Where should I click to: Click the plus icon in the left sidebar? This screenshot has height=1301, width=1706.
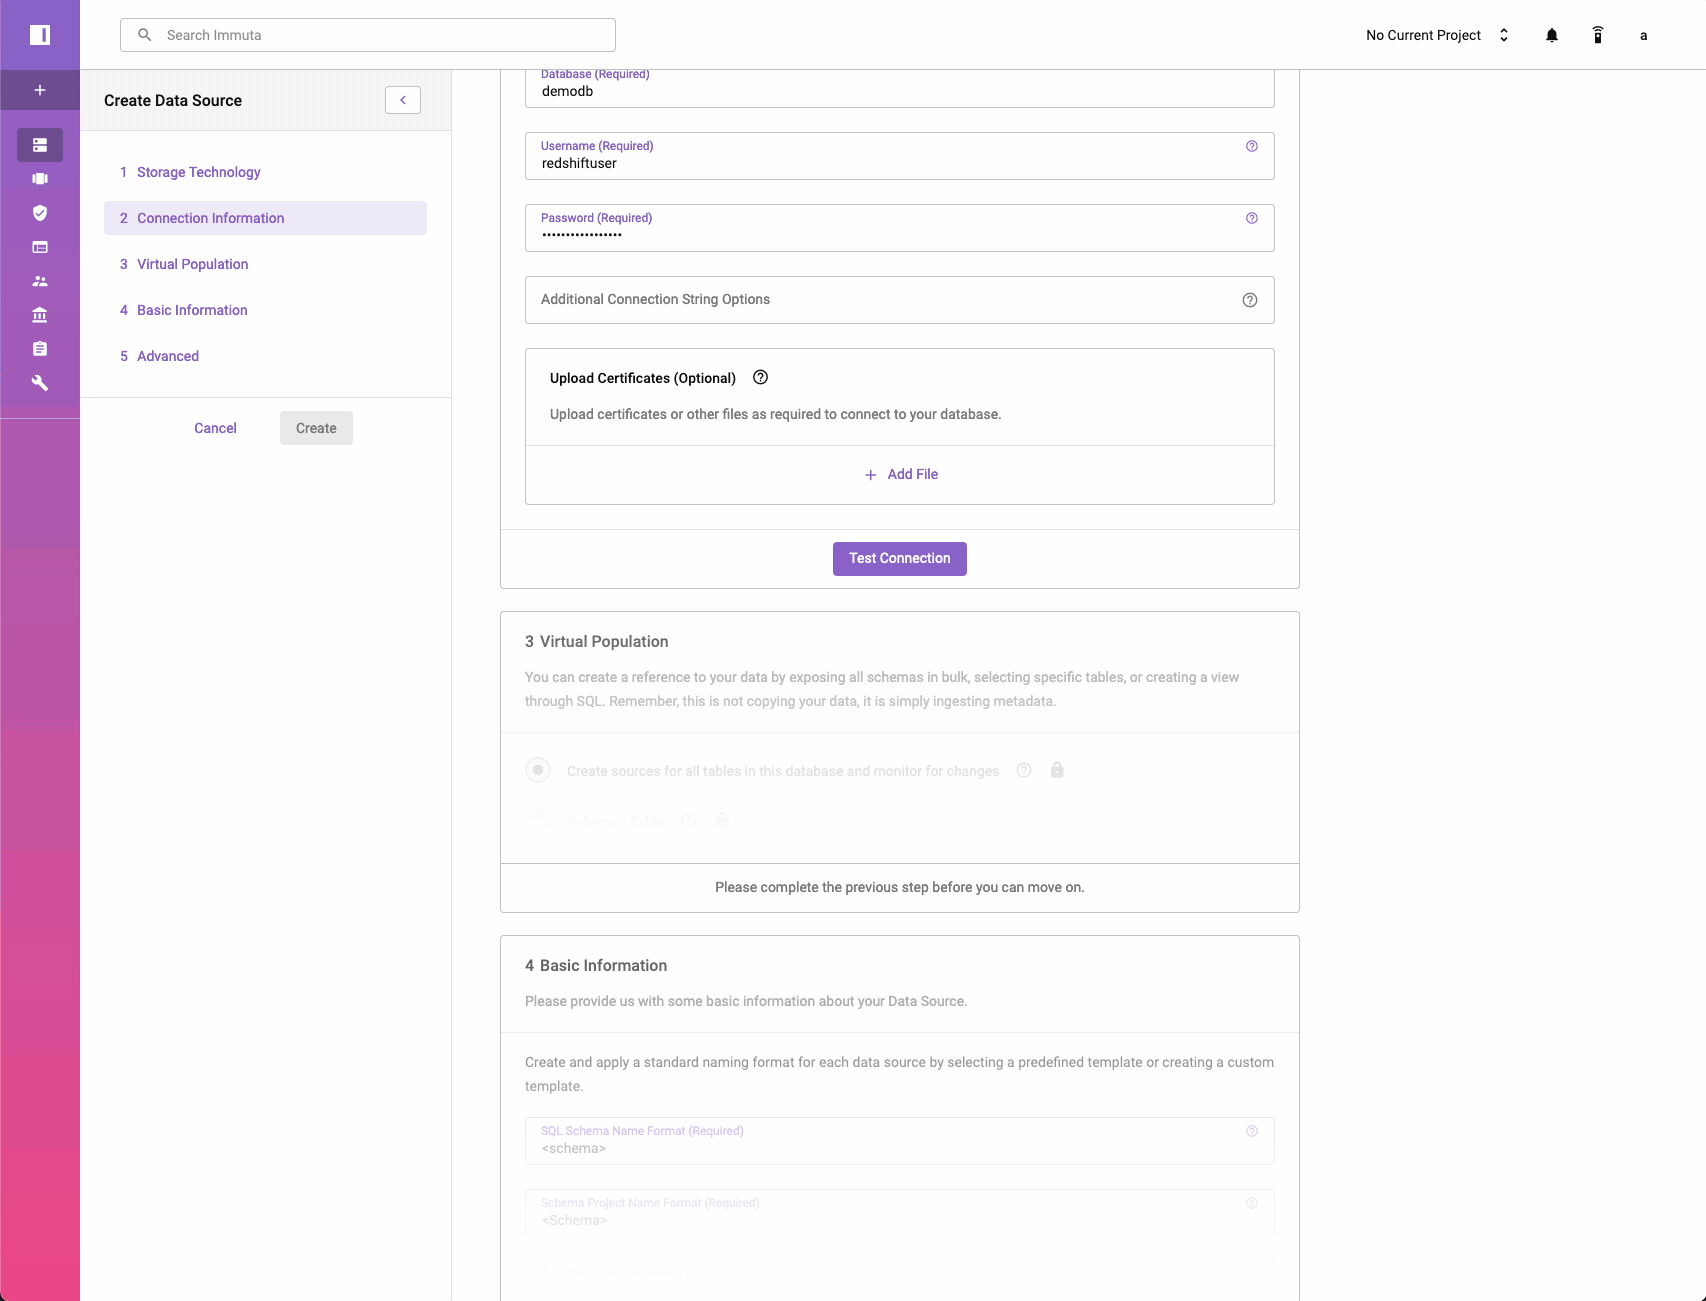tap(40, 90)
